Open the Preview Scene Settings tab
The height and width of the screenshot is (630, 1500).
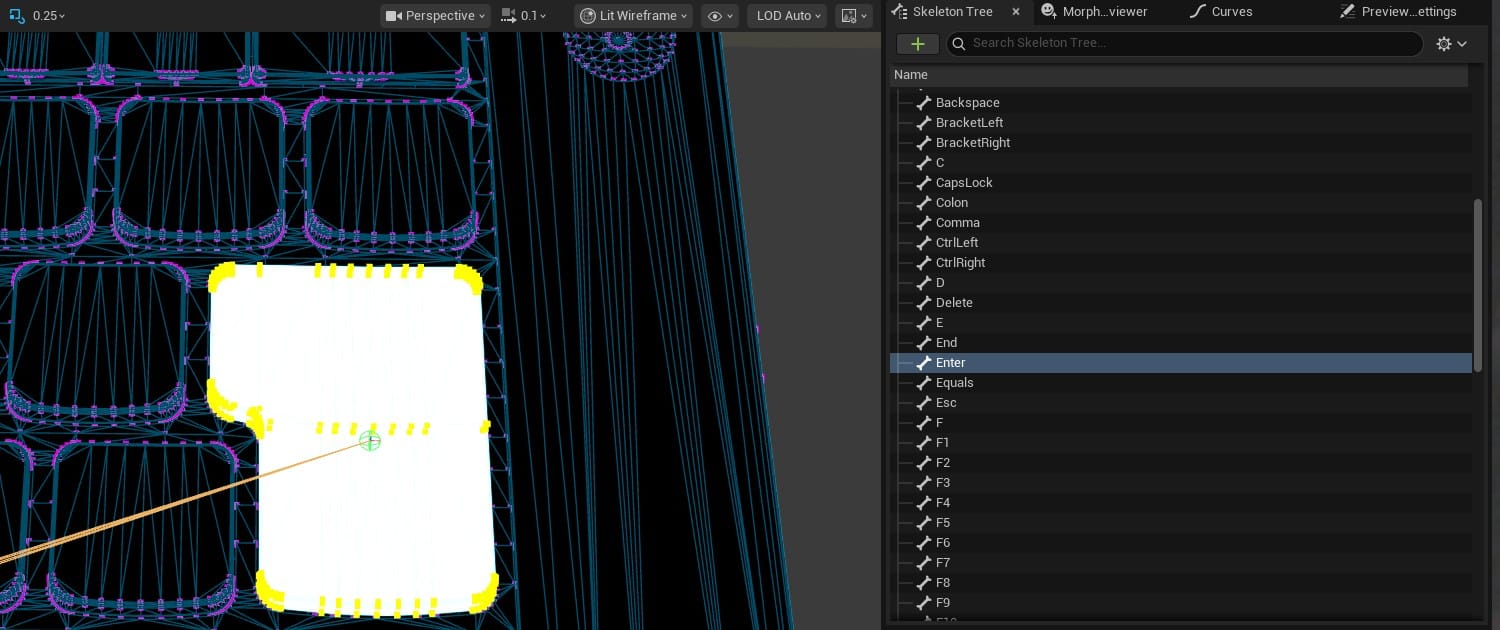1398,12
